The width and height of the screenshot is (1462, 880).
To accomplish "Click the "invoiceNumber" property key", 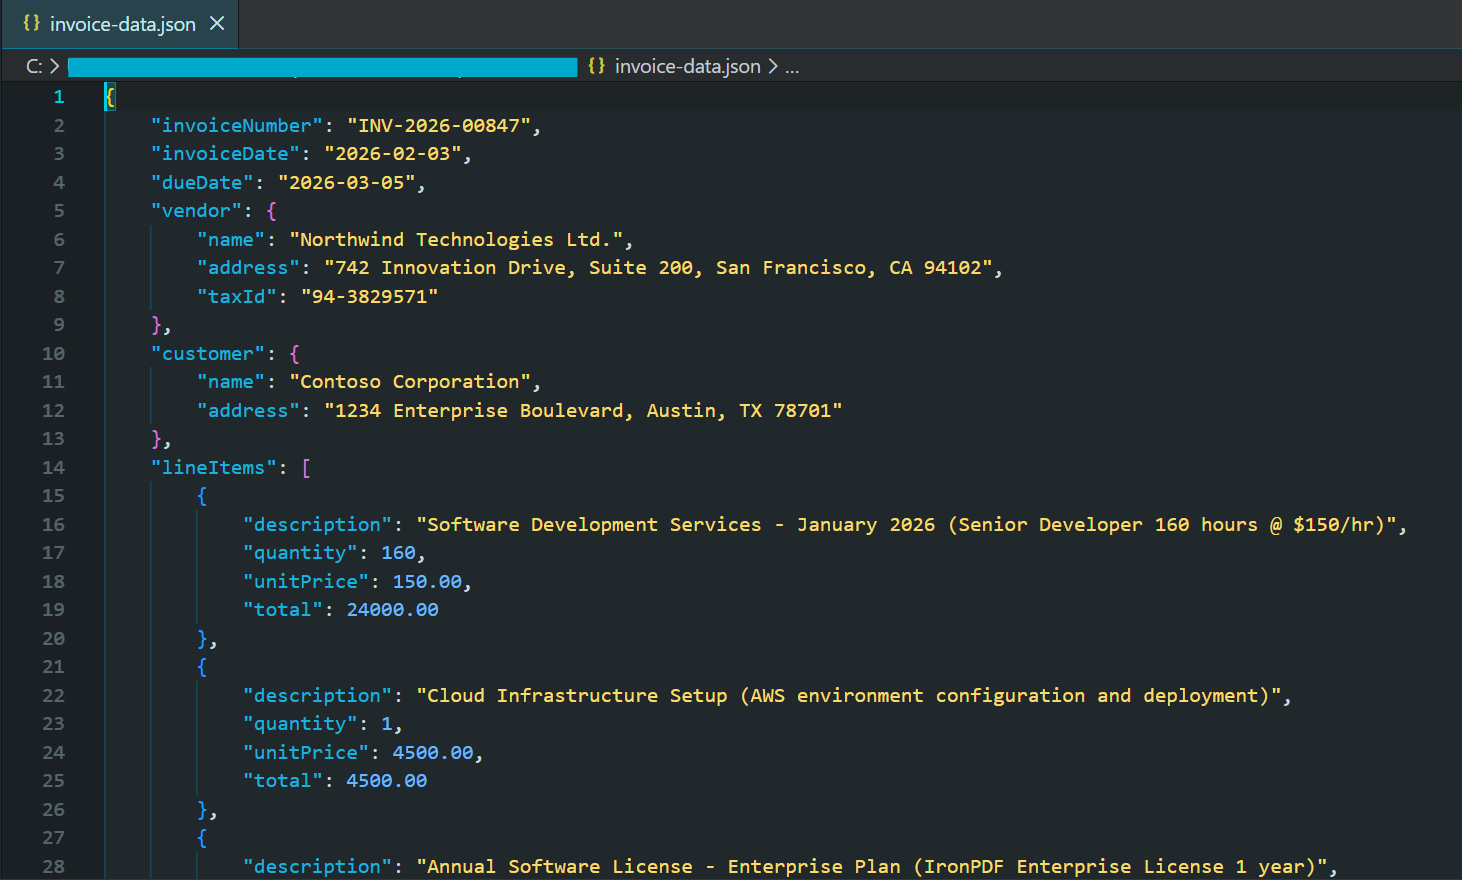I will pyautogui.click(x=235, y=124).
